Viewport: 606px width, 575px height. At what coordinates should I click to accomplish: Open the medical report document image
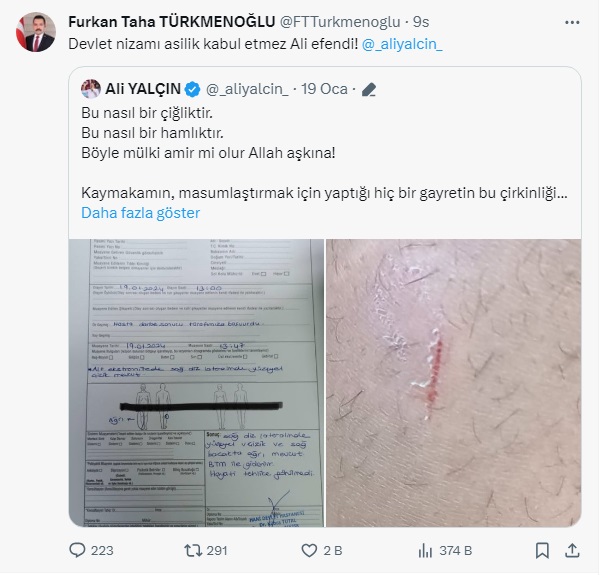(196, 383)
